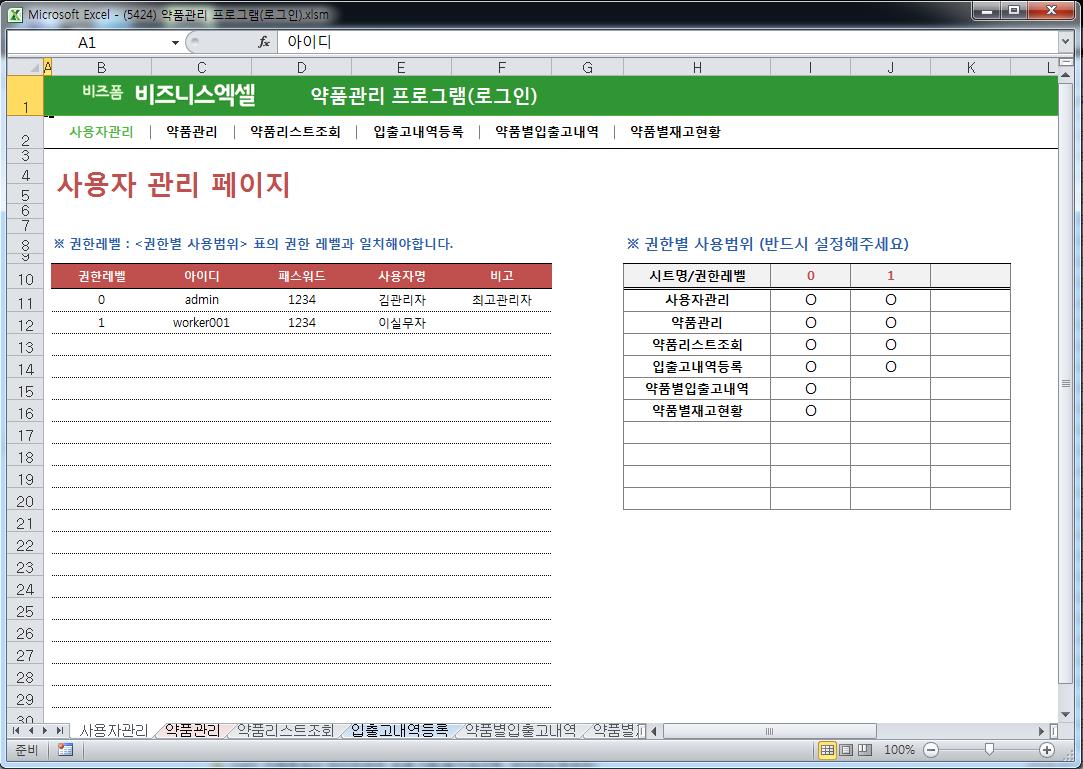Click the Select All corner button
This screenshot has width=1083, height=769.
pos(25,67)
